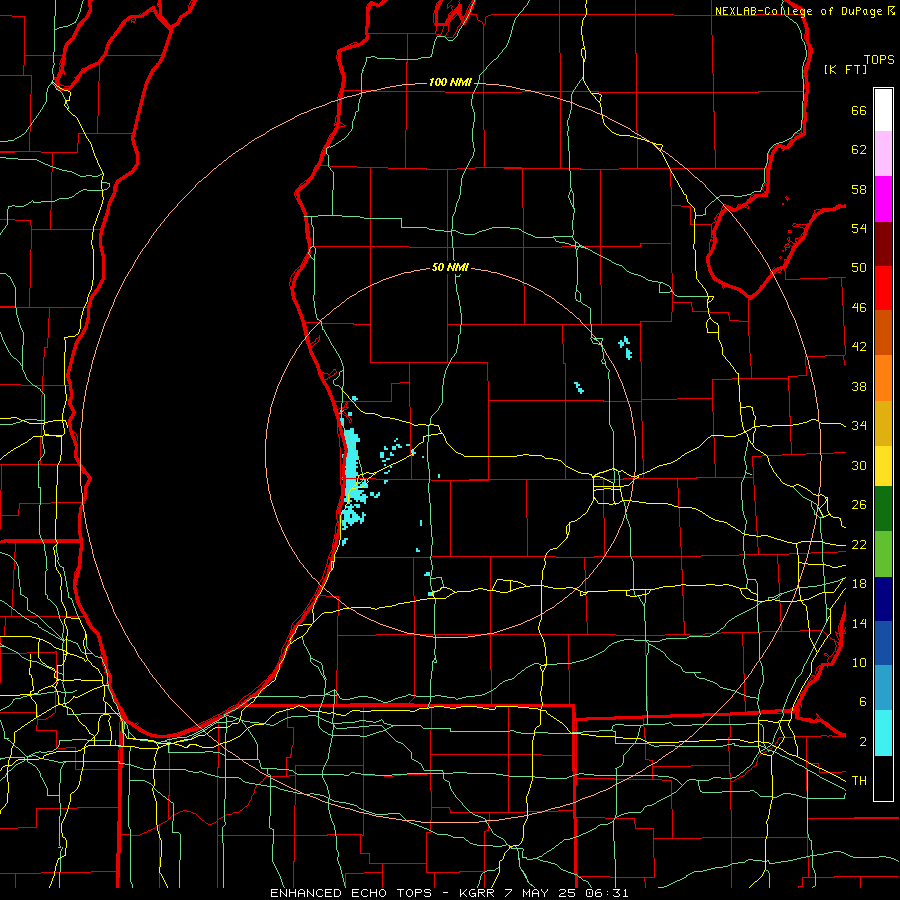Image resolution: width=900 pixels, height=900 pixels.
Task: Click the [K FT] units label
Action: (845, 69)
